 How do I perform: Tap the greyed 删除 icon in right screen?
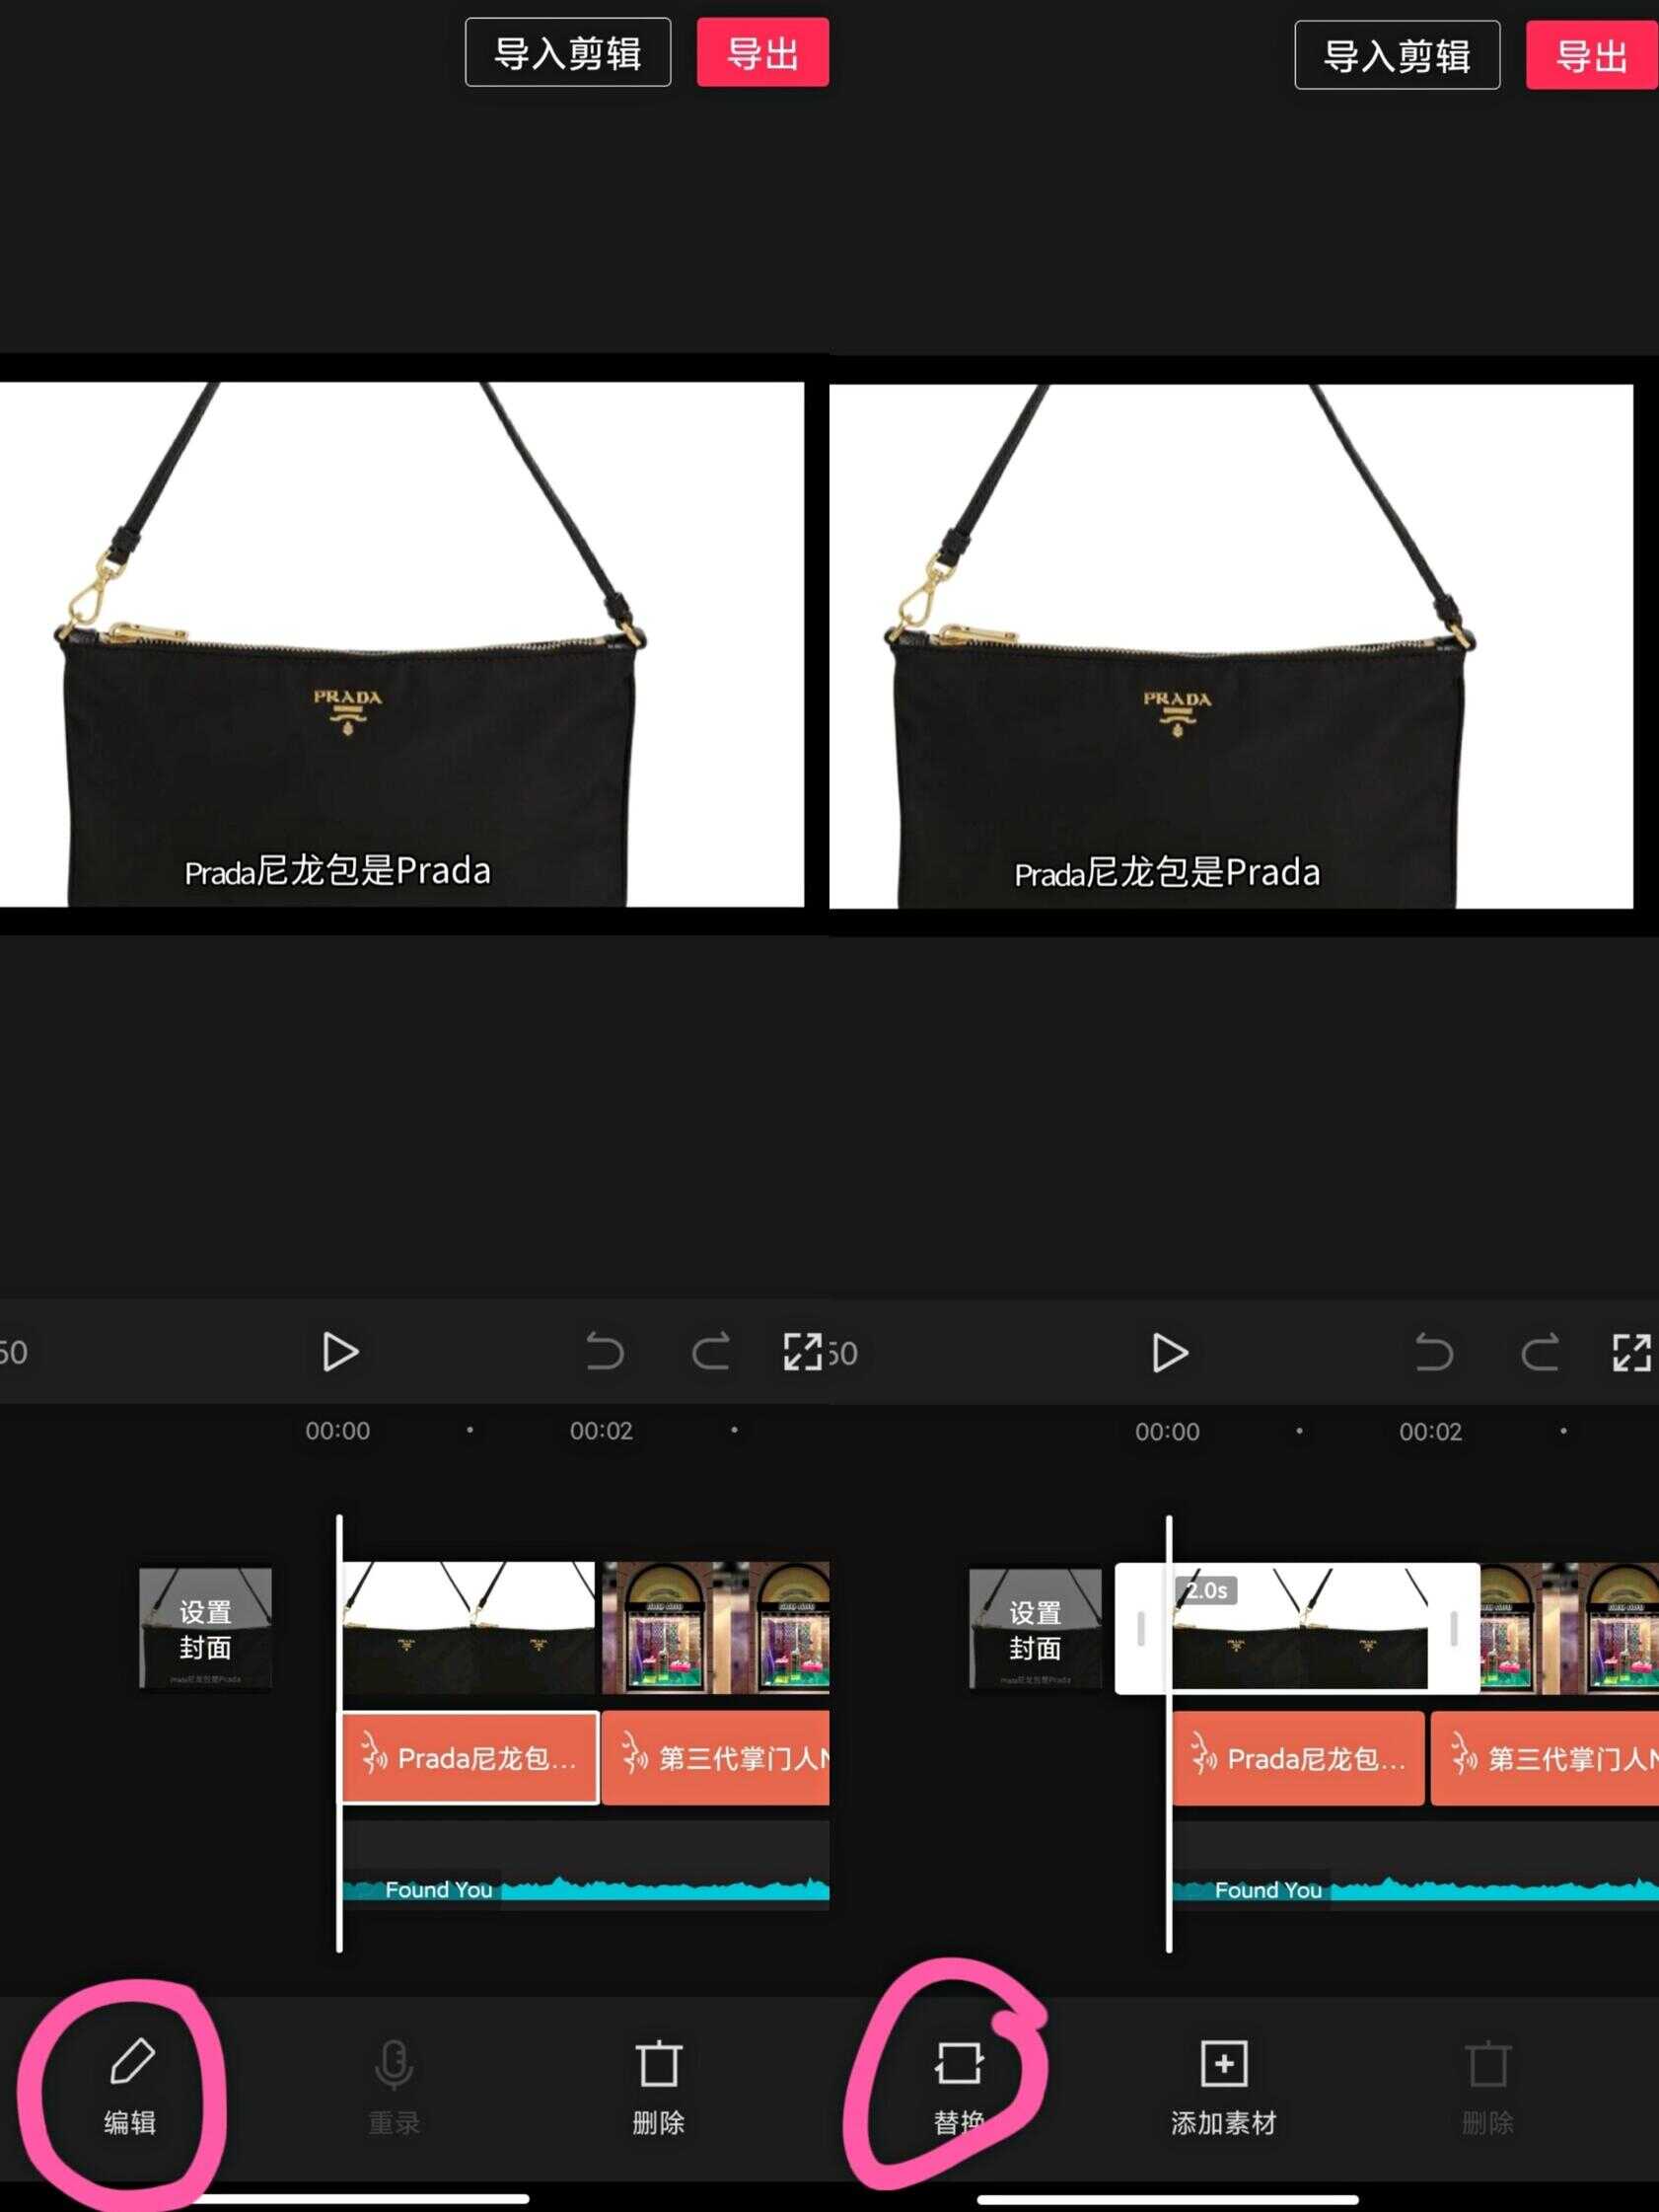click(1488, 2064)
